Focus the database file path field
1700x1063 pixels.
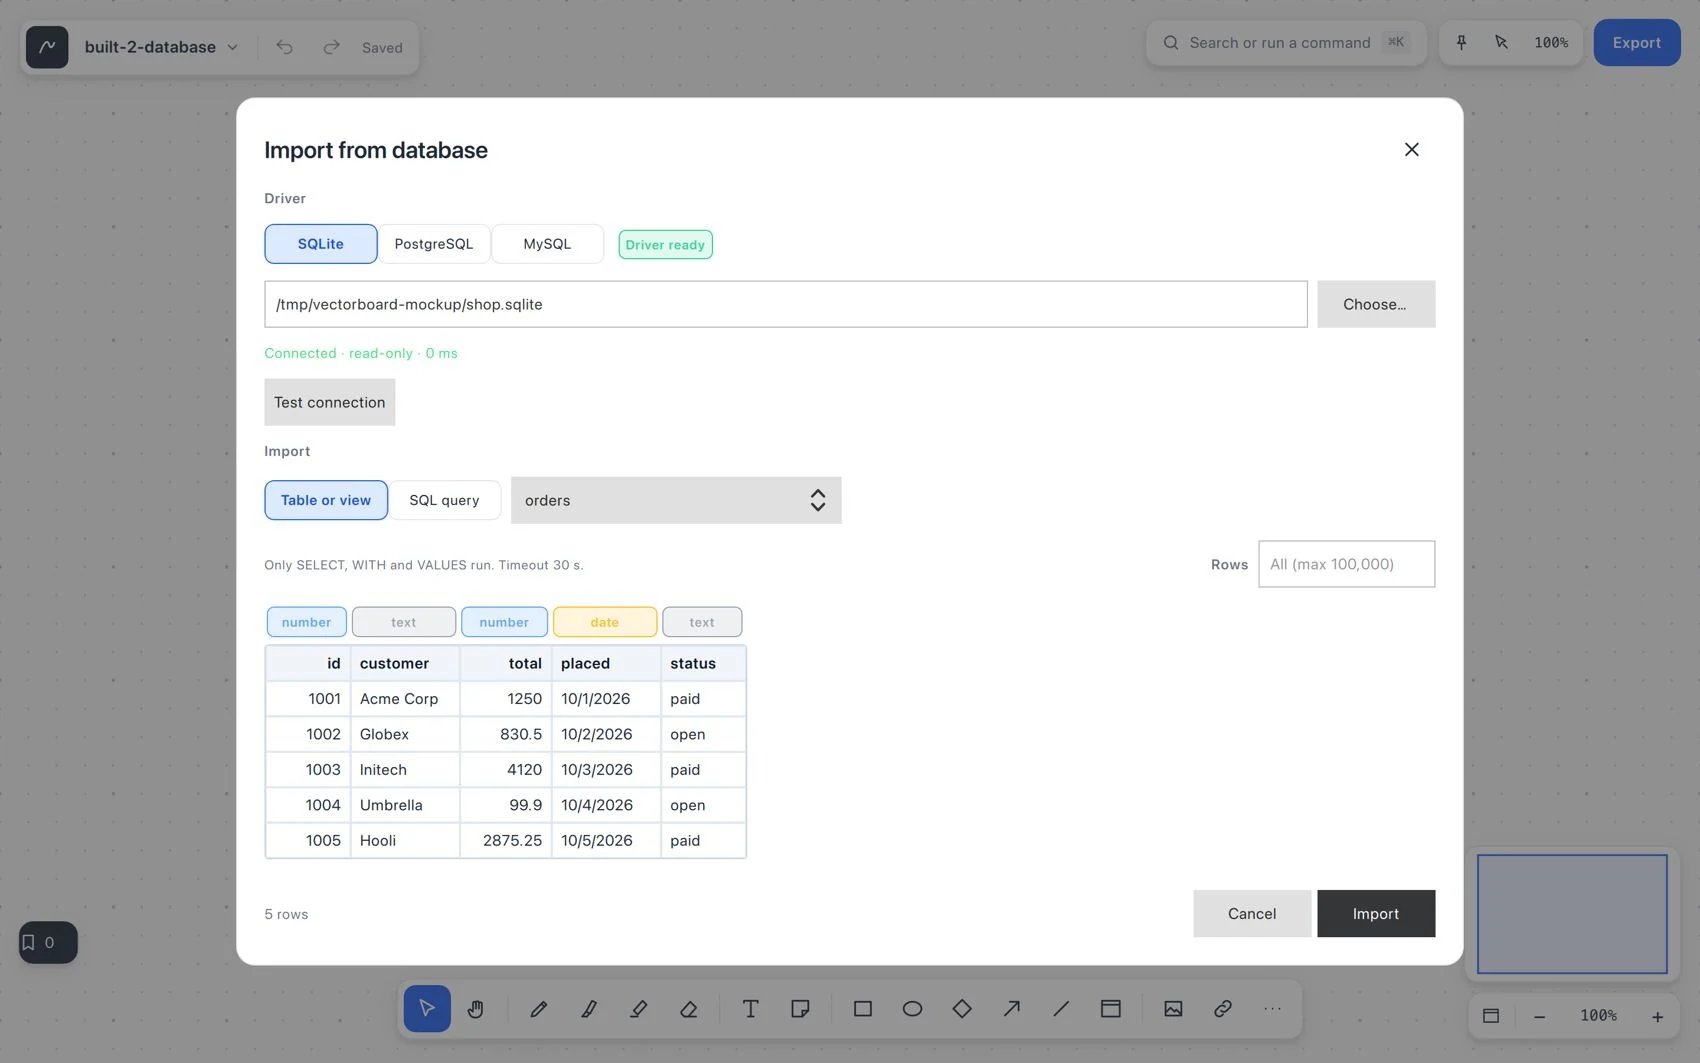(786, 304)
